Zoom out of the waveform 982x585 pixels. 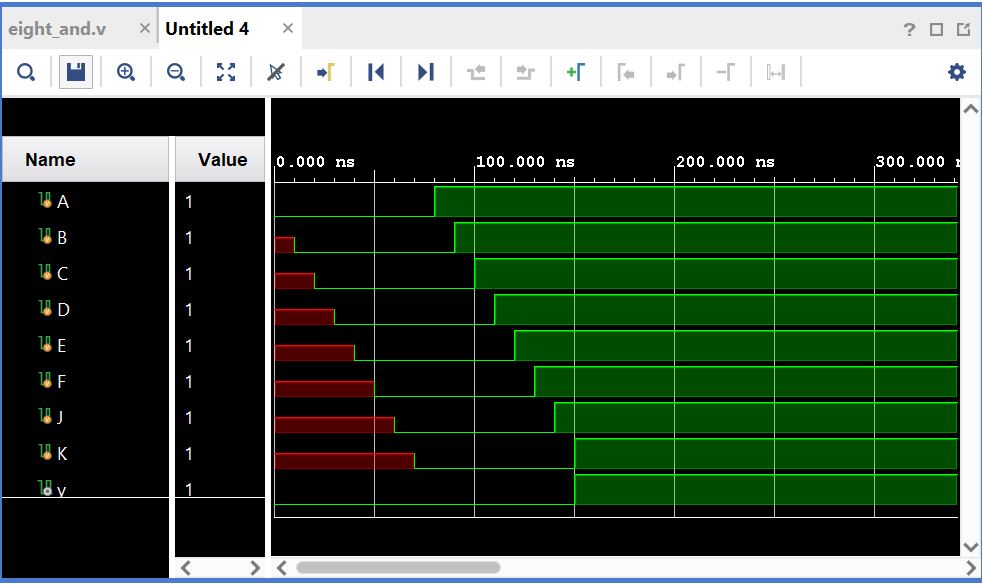coord(176,73)
